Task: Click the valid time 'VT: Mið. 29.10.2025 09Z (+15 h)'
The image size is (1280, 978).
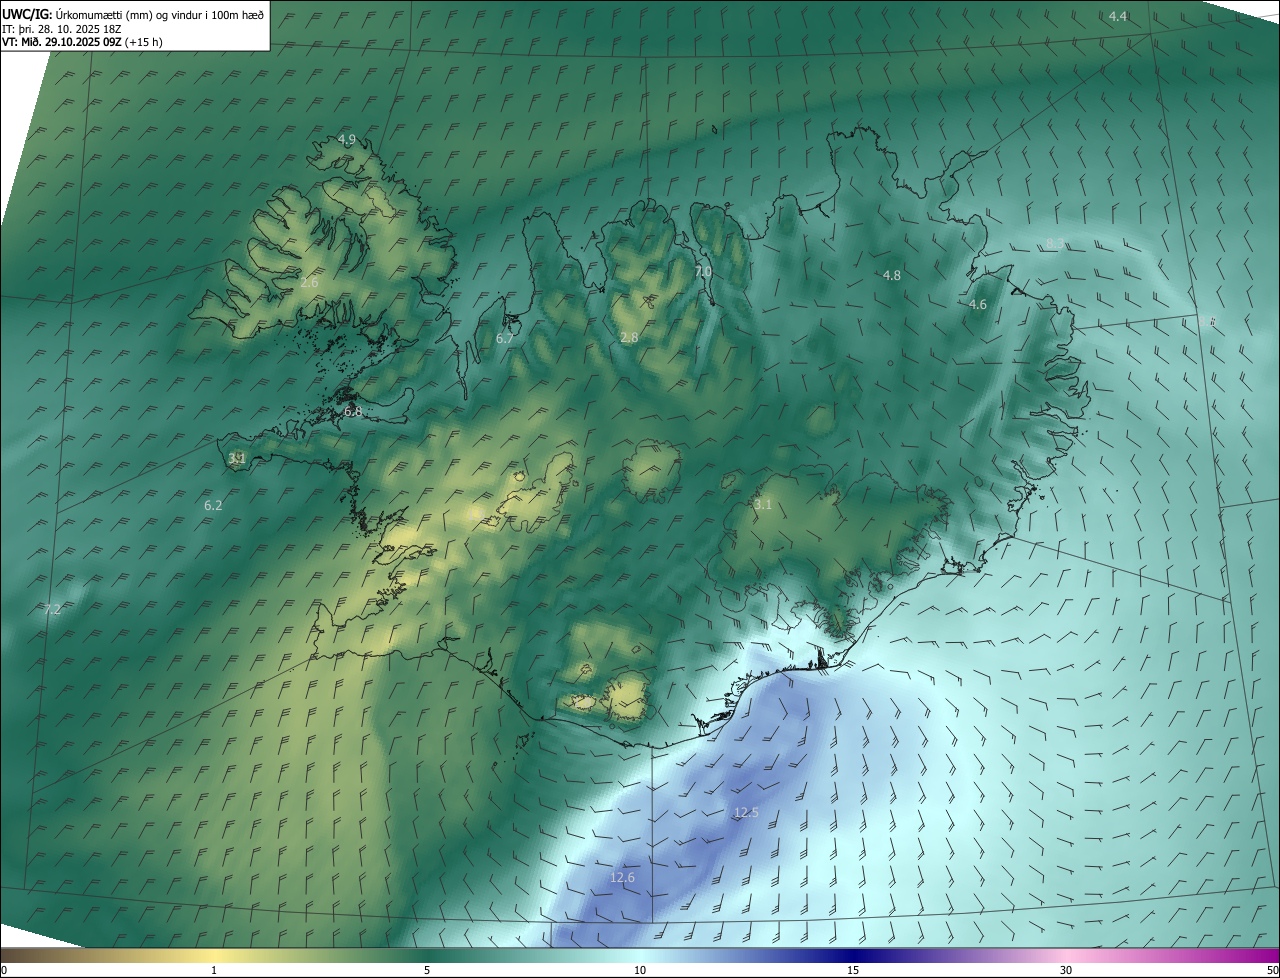Action: tap(82, 43)
